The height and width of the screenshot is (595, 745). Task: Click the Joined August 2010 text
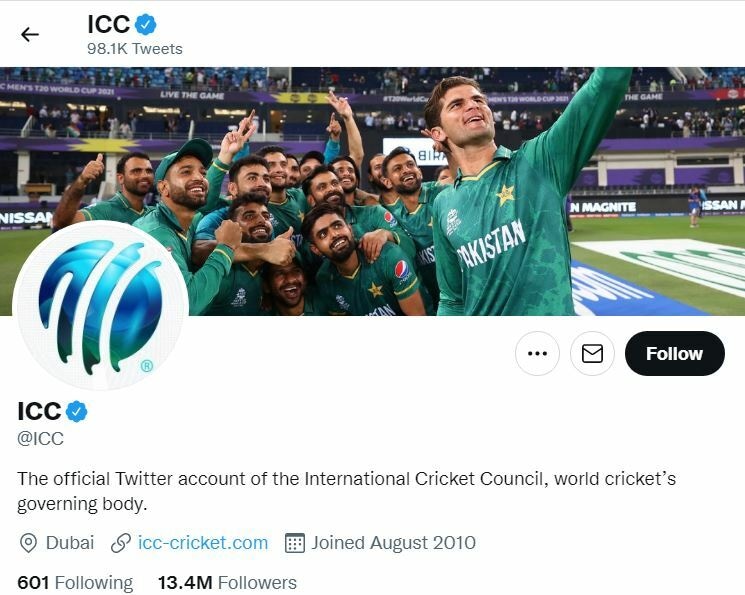[393, 543]
